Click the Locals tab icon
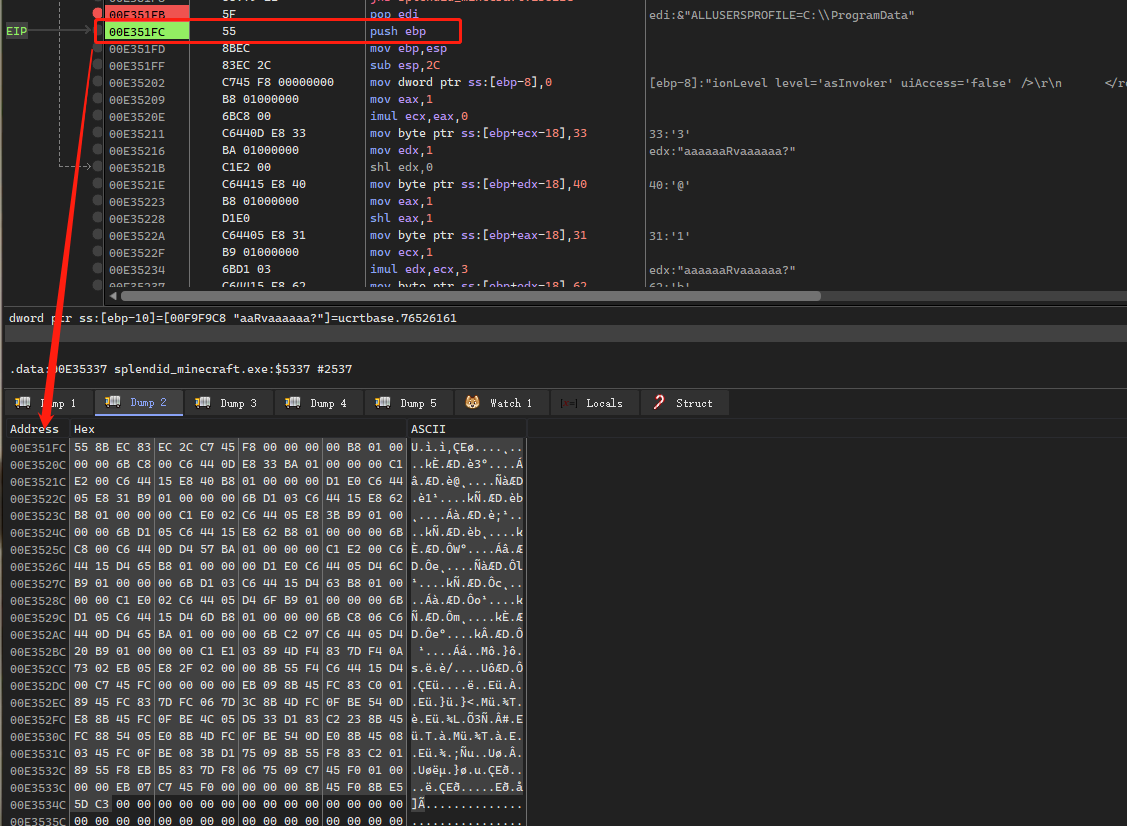 pyautogui.click(x=569, y=403)
